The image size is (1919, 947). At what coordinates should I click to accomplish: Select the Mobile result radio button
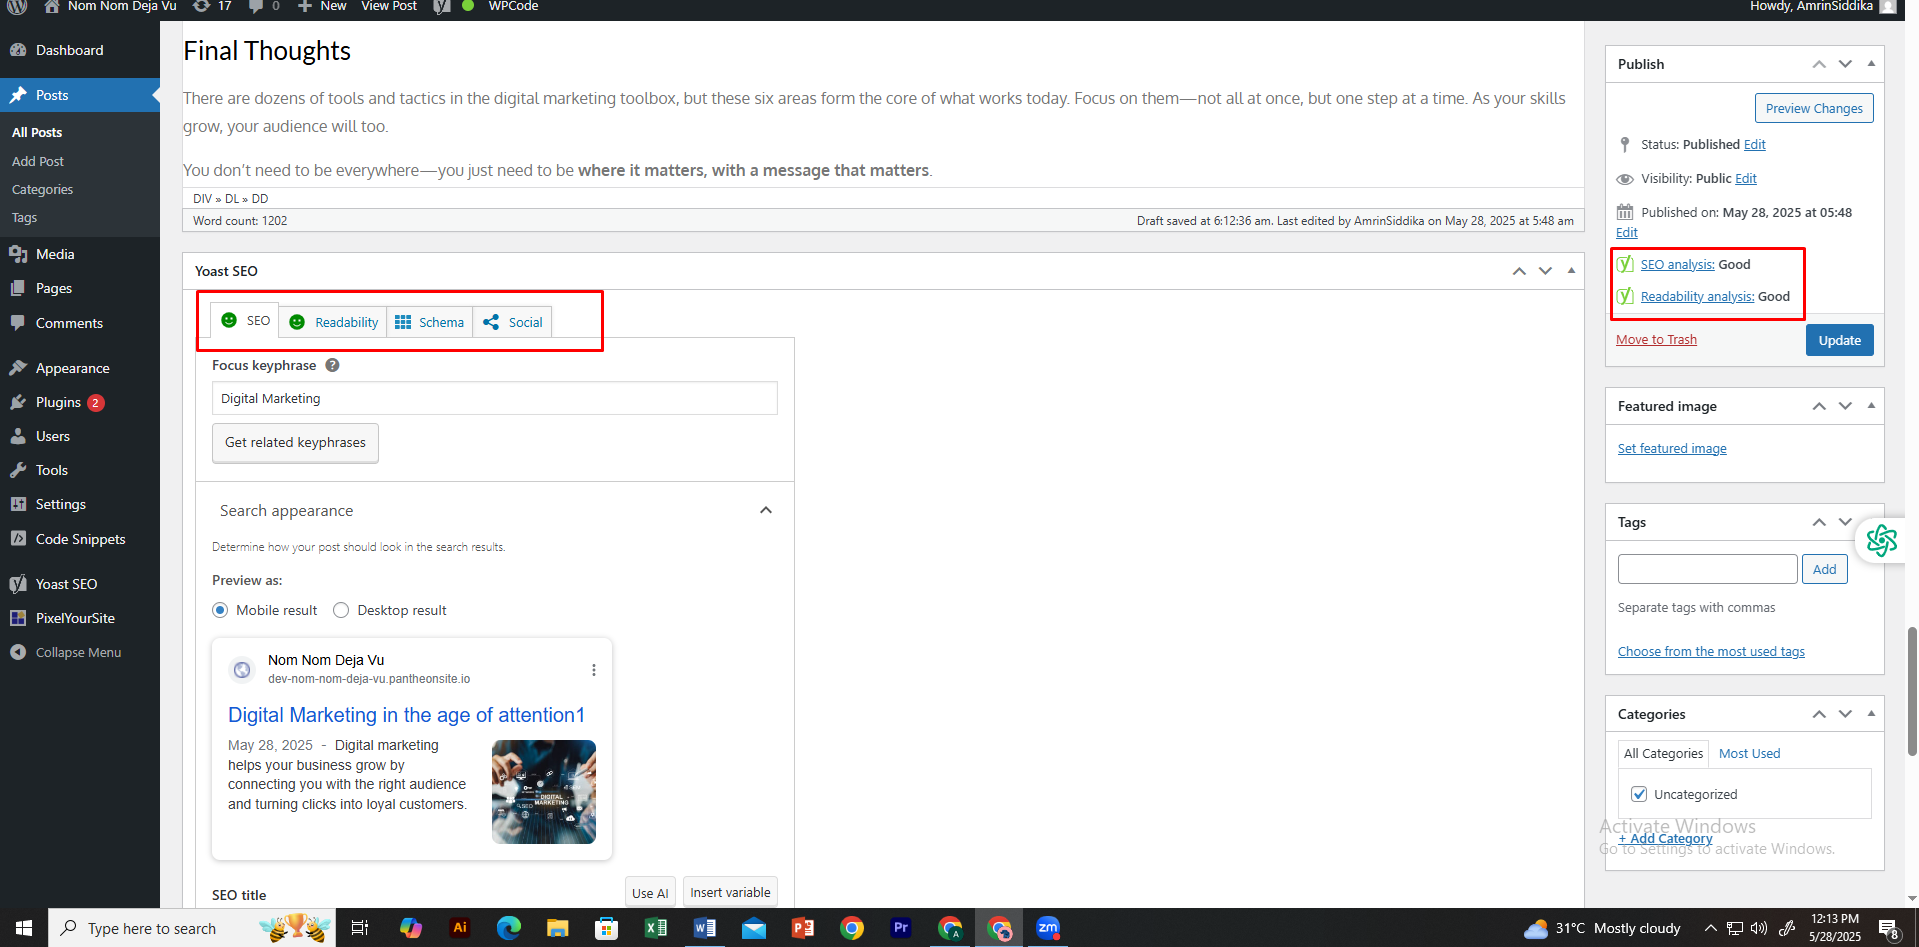[220, 610]
